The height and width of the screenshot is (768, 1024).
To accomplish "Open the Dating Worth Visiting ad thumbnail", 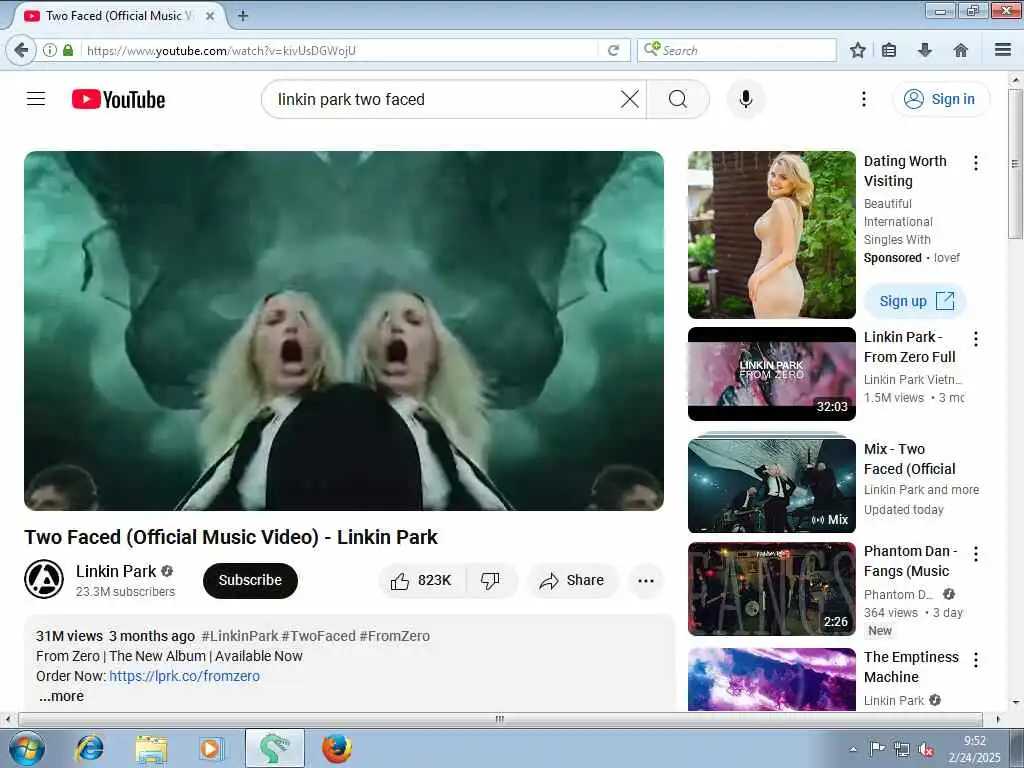I will pos(771,234).
